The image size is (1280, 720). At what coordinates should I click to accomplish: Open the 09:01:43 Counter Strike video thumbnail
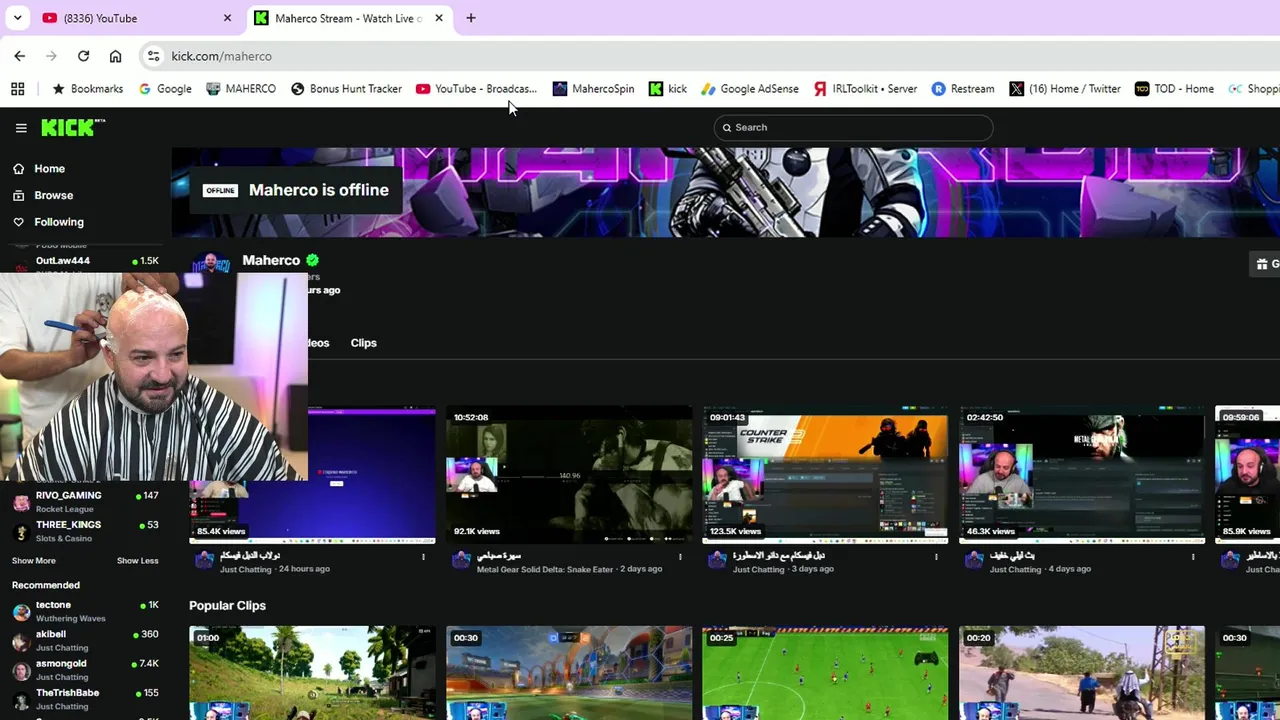click(x=825, y=475)
